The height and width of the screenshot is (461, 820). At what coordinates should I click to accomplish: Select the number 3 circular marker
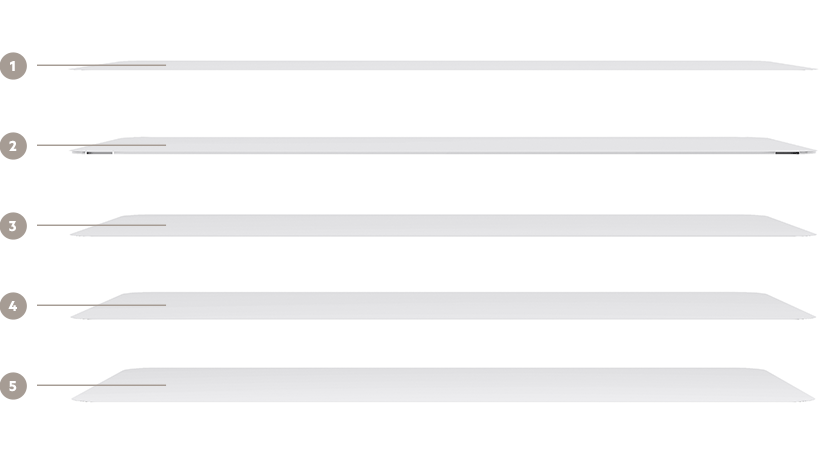coord(13,226)
